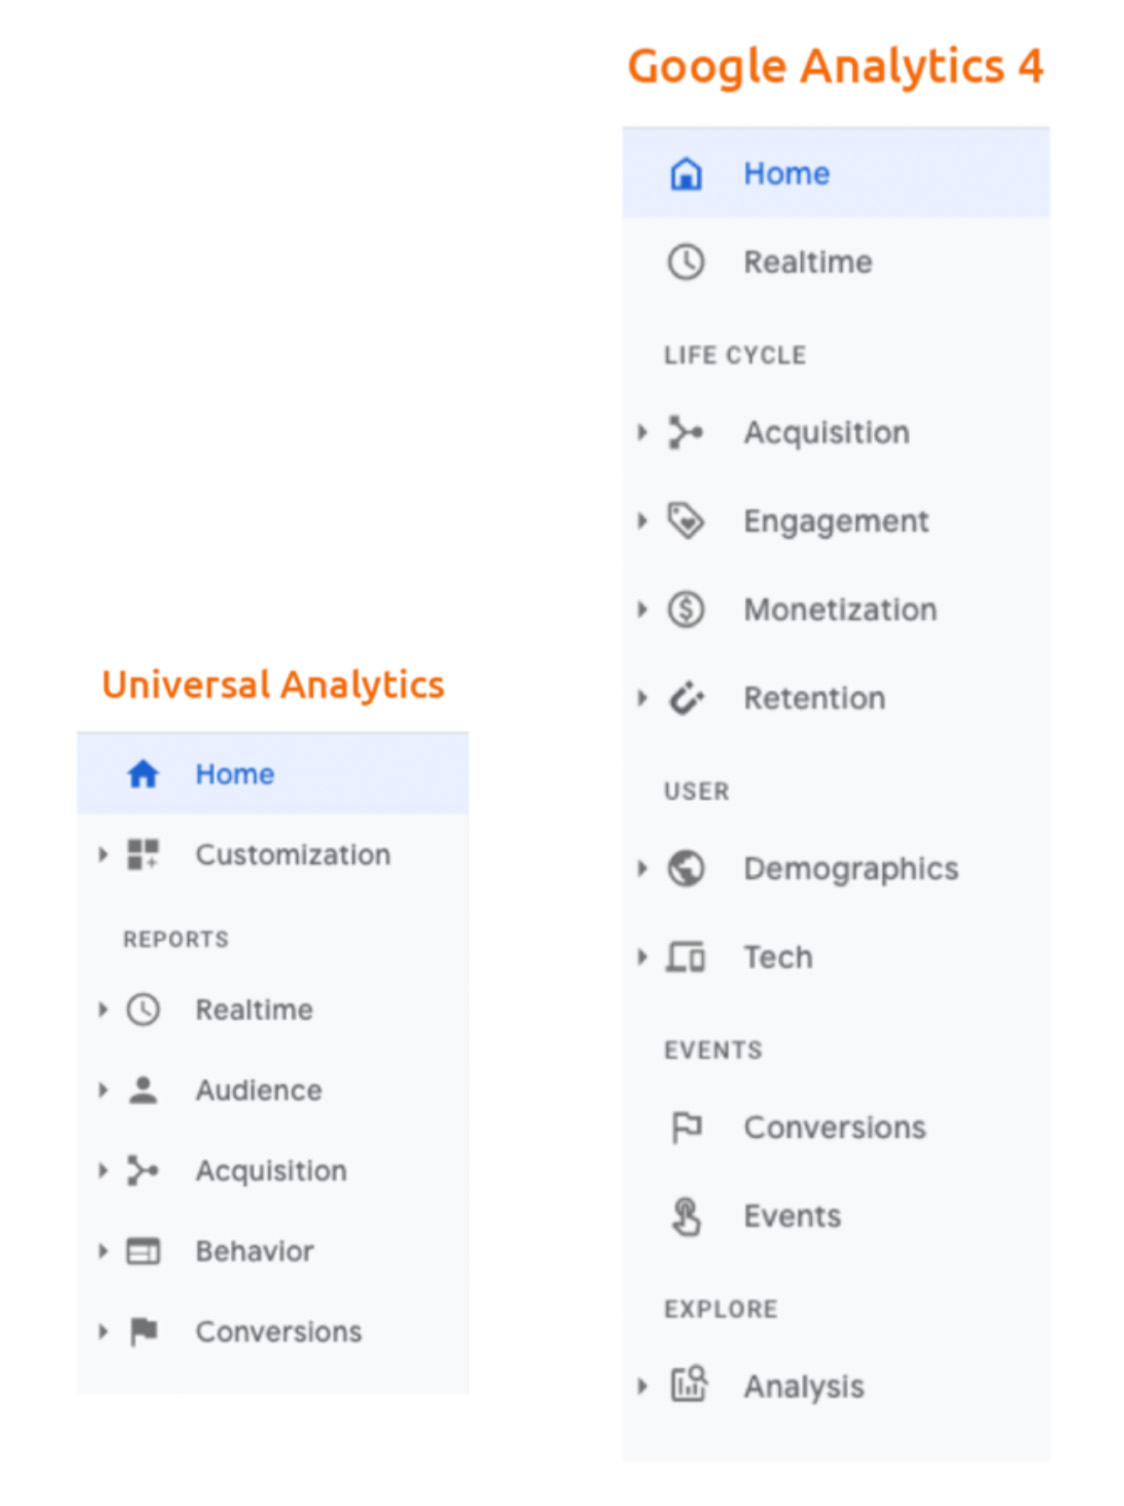Select the Retention magnet icon
This screenshot has width=1124, height=1506.
click(x=686, y=698)
